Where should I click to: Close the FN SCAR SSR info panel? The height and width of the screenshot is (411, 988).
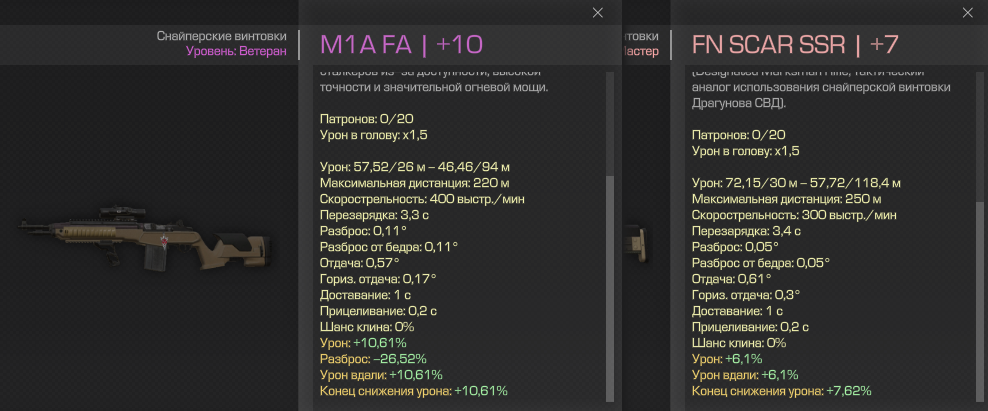coord(968,13)
